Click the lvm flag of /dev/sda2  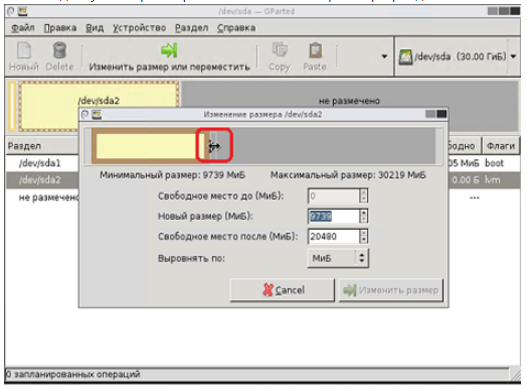pos(492,180)
